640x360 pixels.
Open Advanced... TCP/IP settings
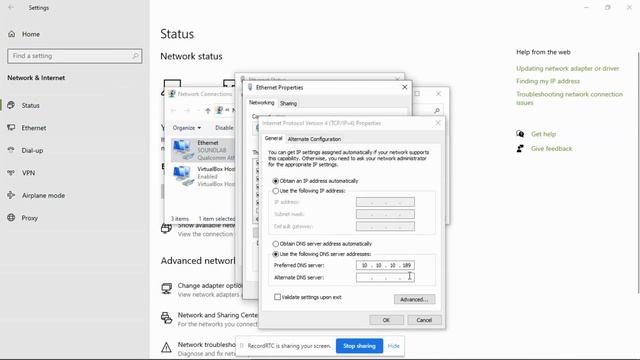414,299
